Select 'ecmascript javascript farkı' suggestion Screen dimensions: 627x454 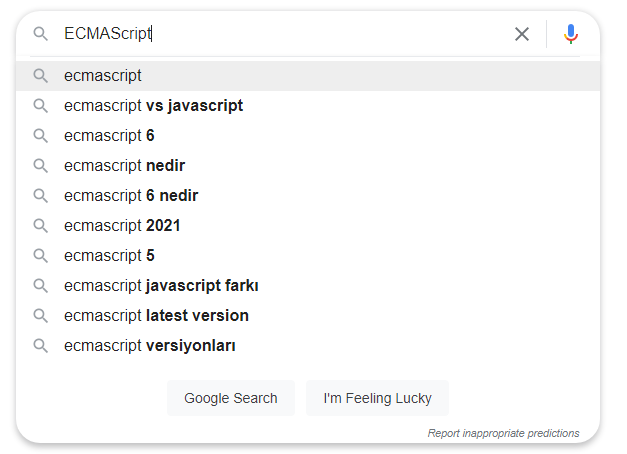point(308,286)
